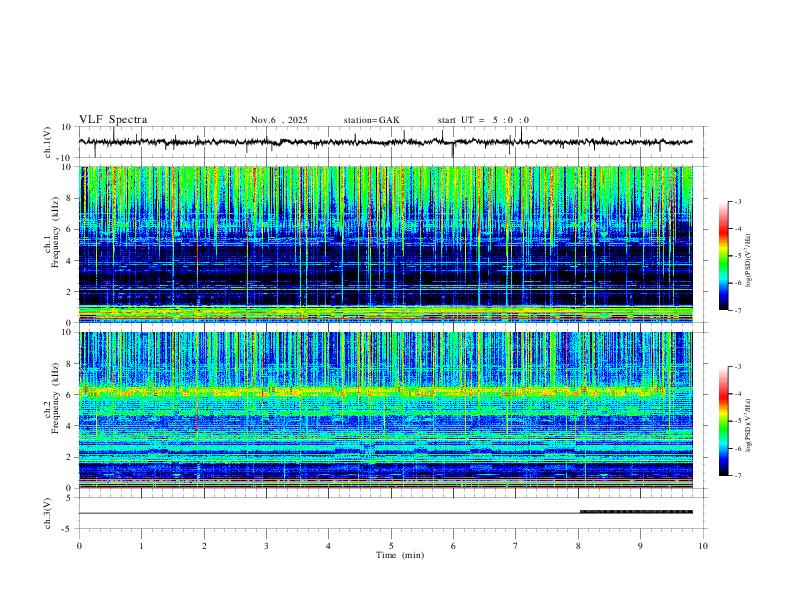Click the 'VLF Spectra' title text

click(113, 120)
